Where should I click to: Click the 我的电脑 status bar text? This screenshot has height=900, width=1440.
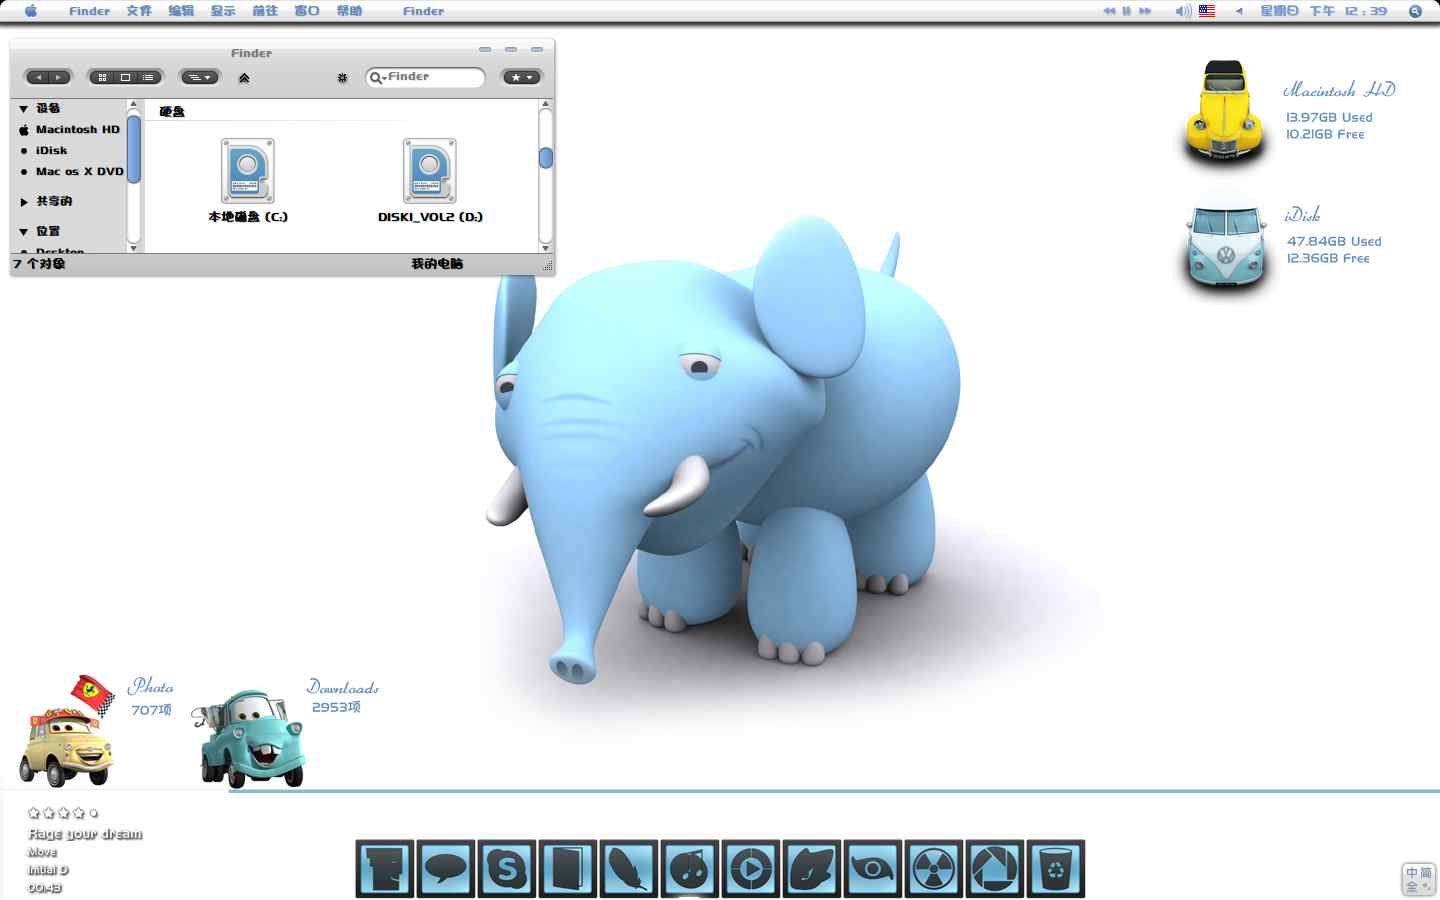click(x=437, y=264)
